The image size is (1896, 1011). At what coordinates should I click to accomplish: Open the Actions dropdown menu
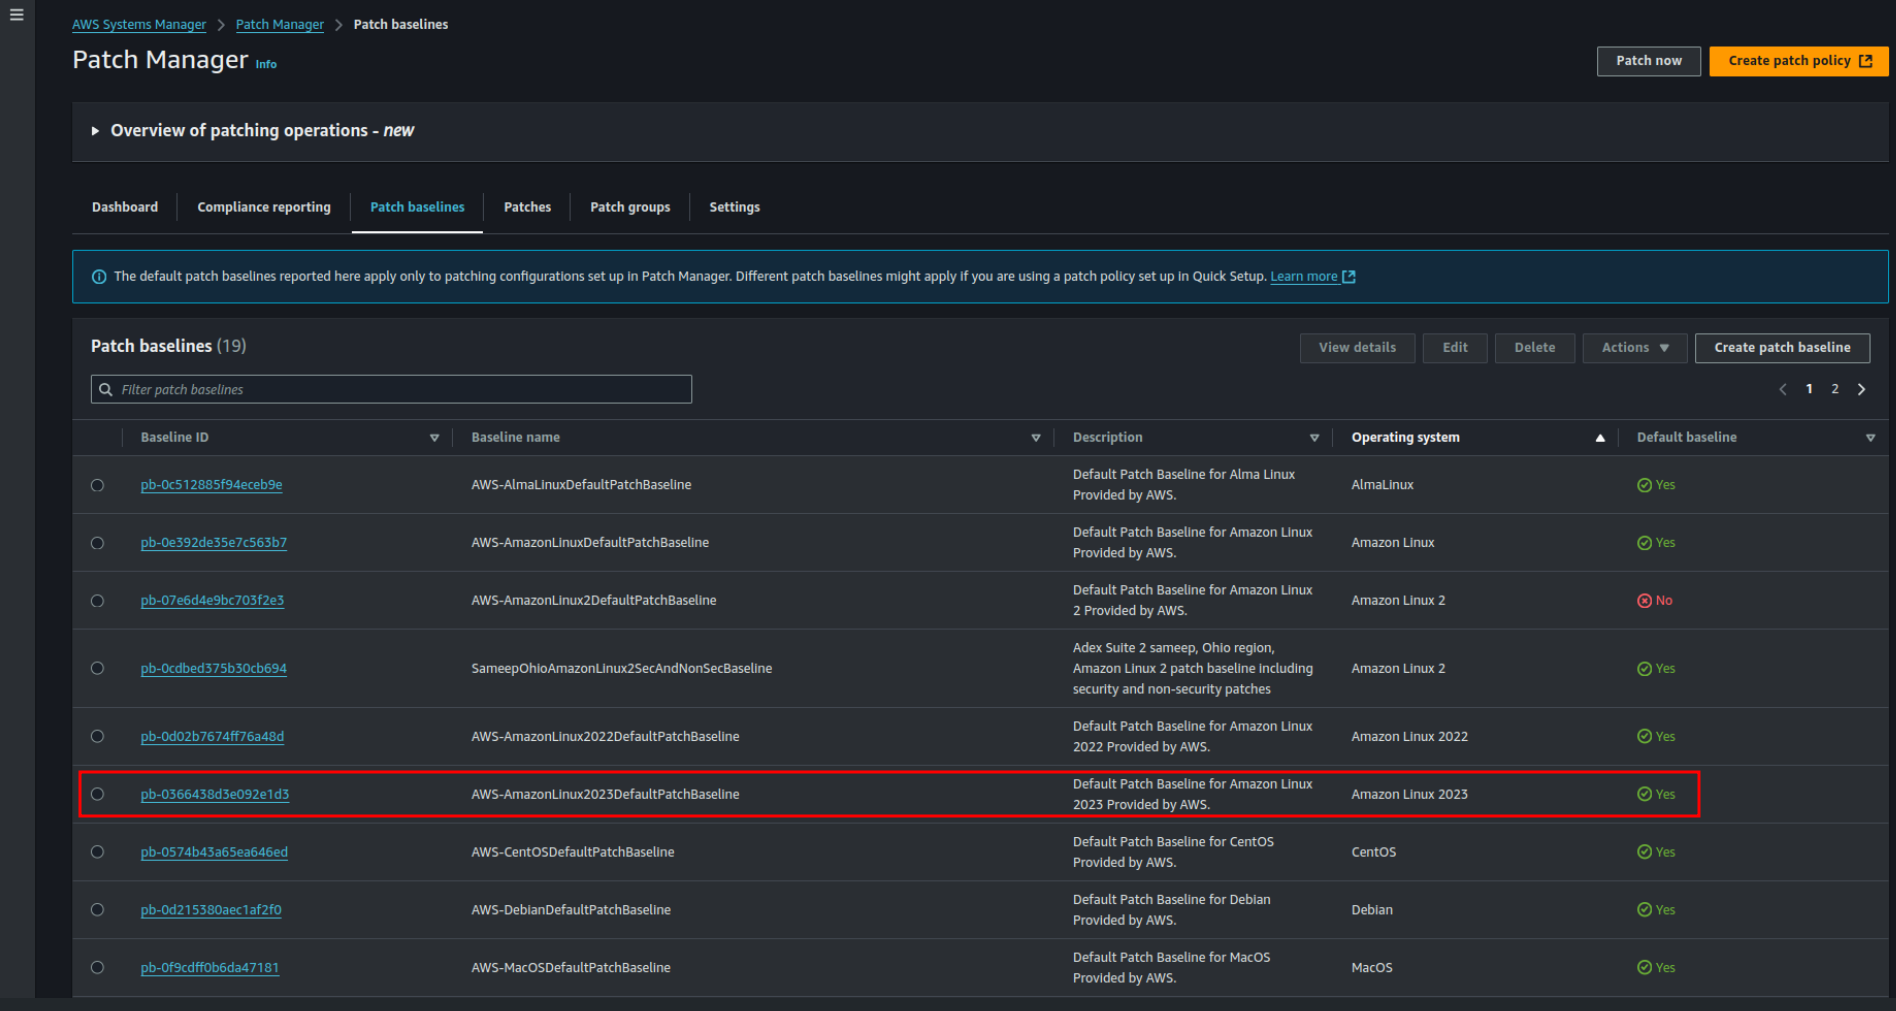1634,348
